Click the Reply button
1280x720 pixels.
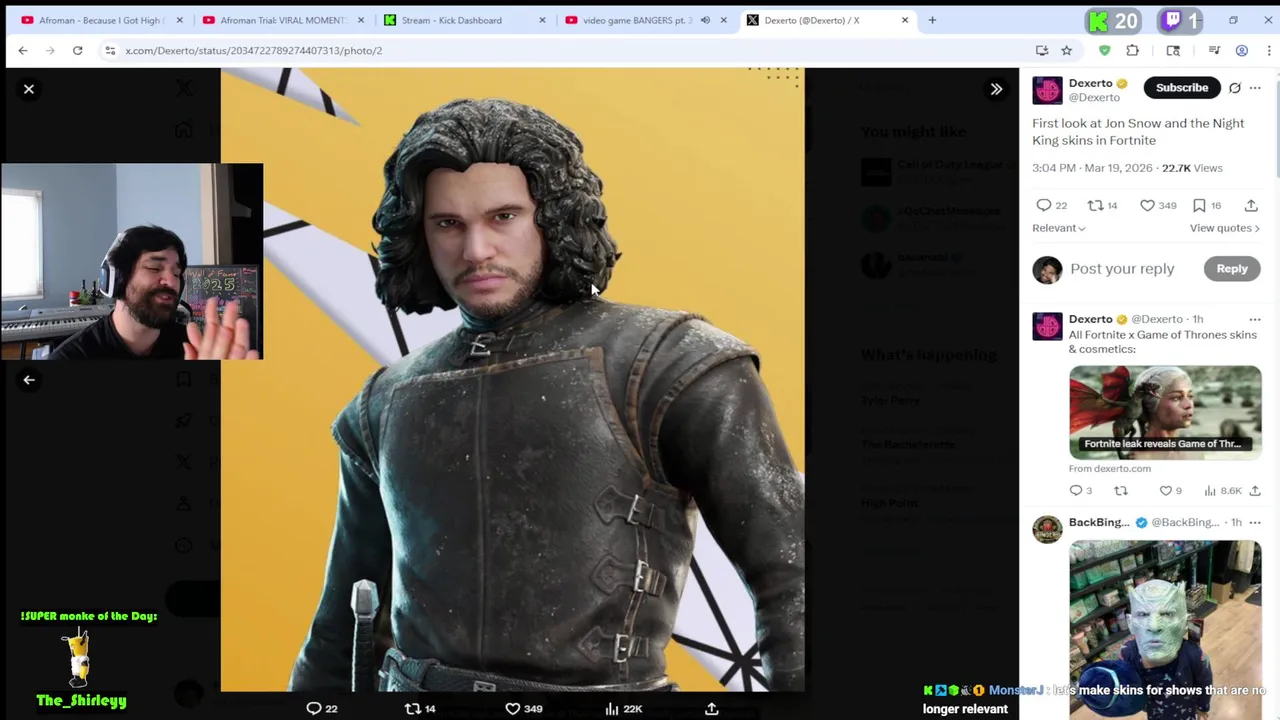(x=1232, y=268)
